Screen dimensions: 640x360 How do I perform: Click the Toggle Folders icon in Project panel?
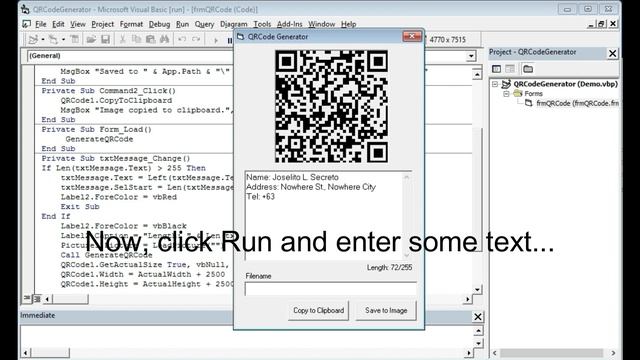click(528, 69)
